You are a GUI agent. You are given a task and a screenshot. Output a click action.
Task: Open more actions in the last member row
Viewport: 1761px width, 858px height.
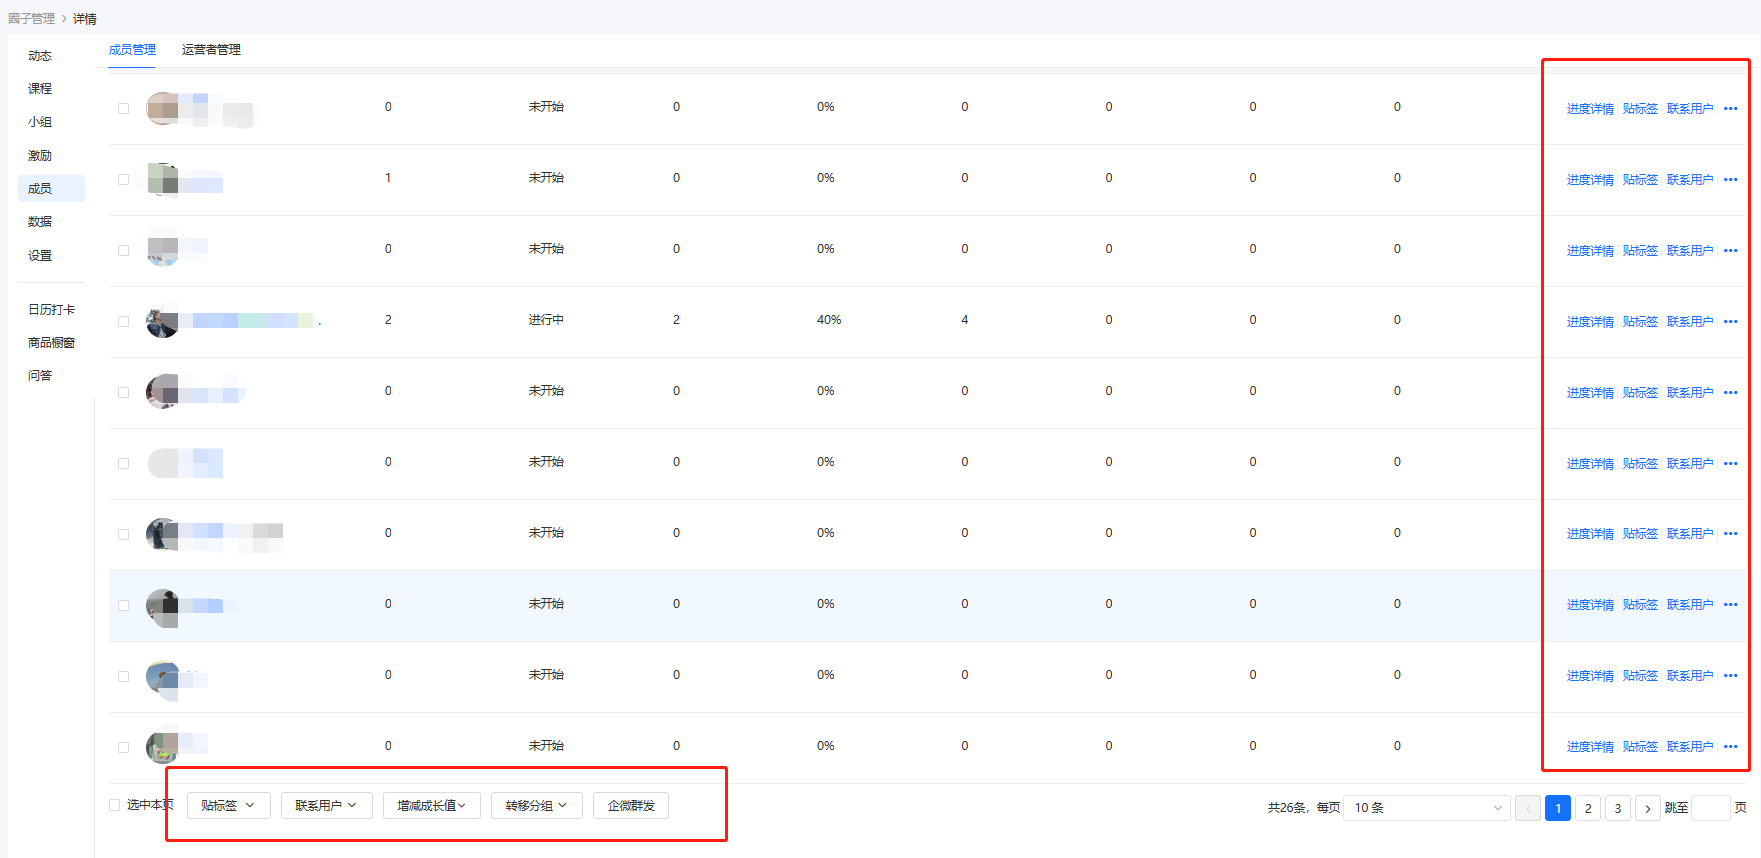coord(1730,747)
